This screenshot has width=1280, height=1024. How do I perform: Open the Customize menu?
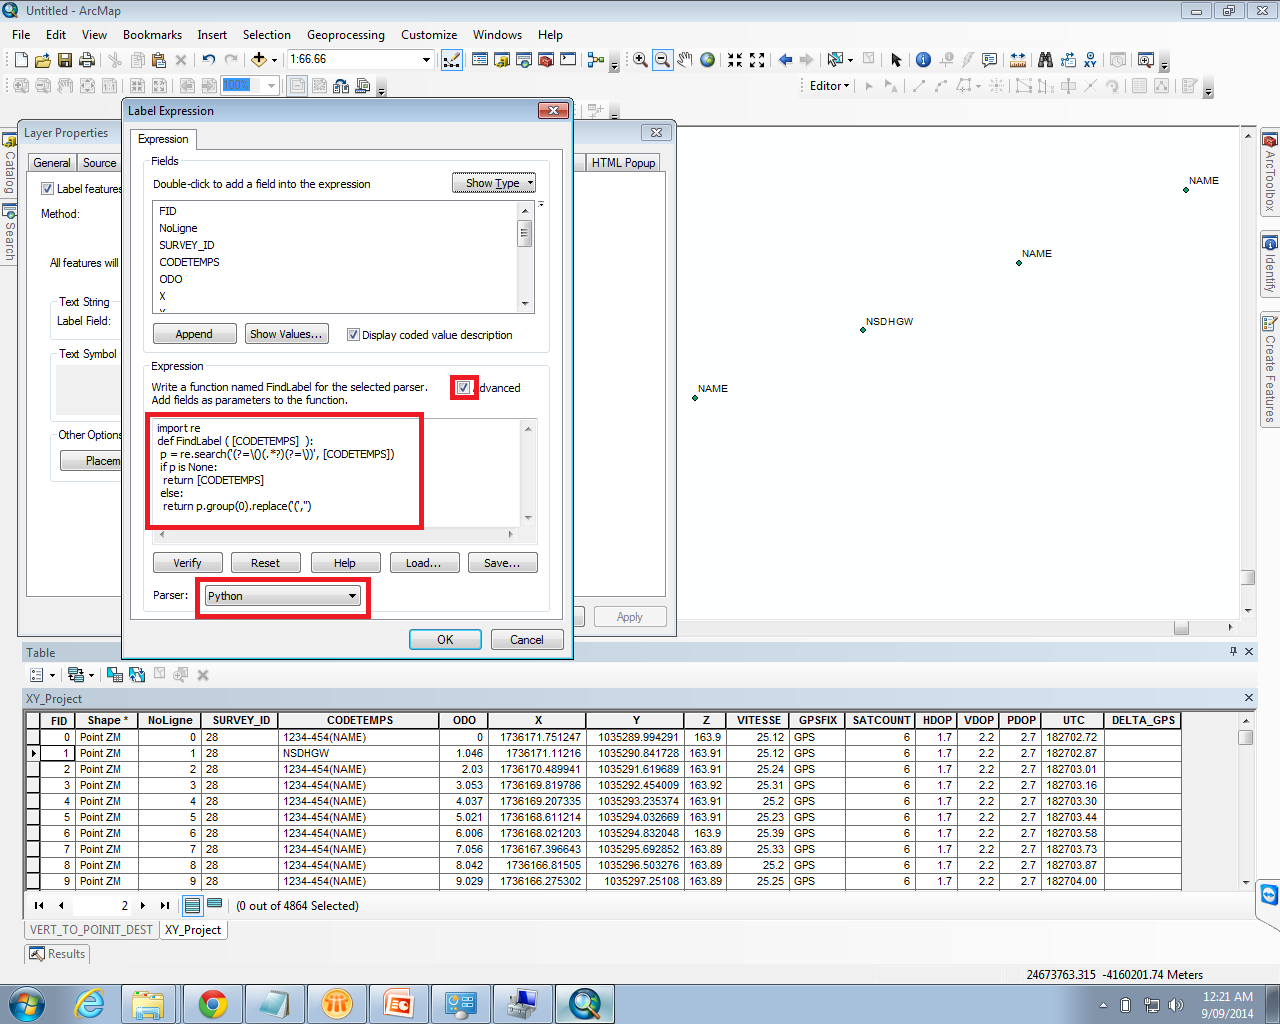(x=429, y=35)
